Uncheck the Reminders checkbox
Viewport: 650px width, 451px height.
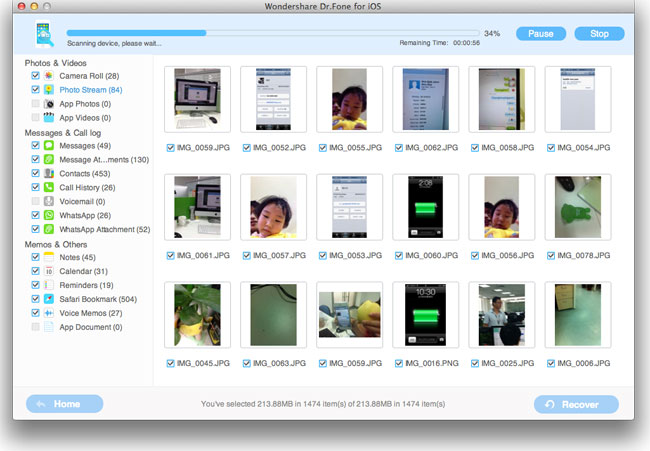tap(36, 285)
